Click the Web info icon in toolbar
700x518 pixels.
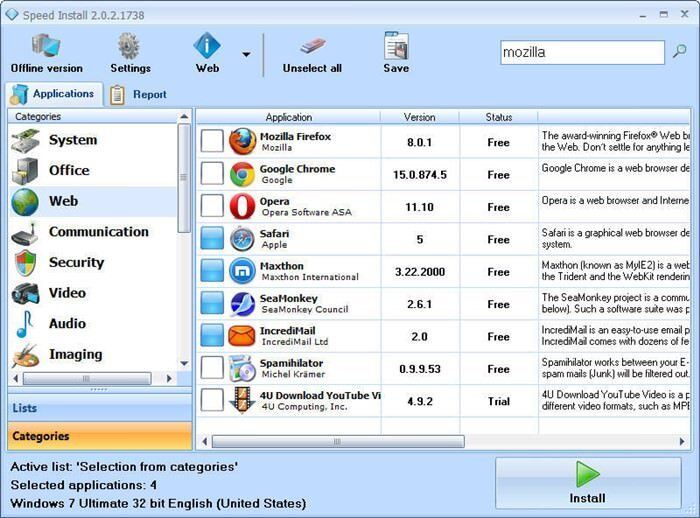point(207,47)
